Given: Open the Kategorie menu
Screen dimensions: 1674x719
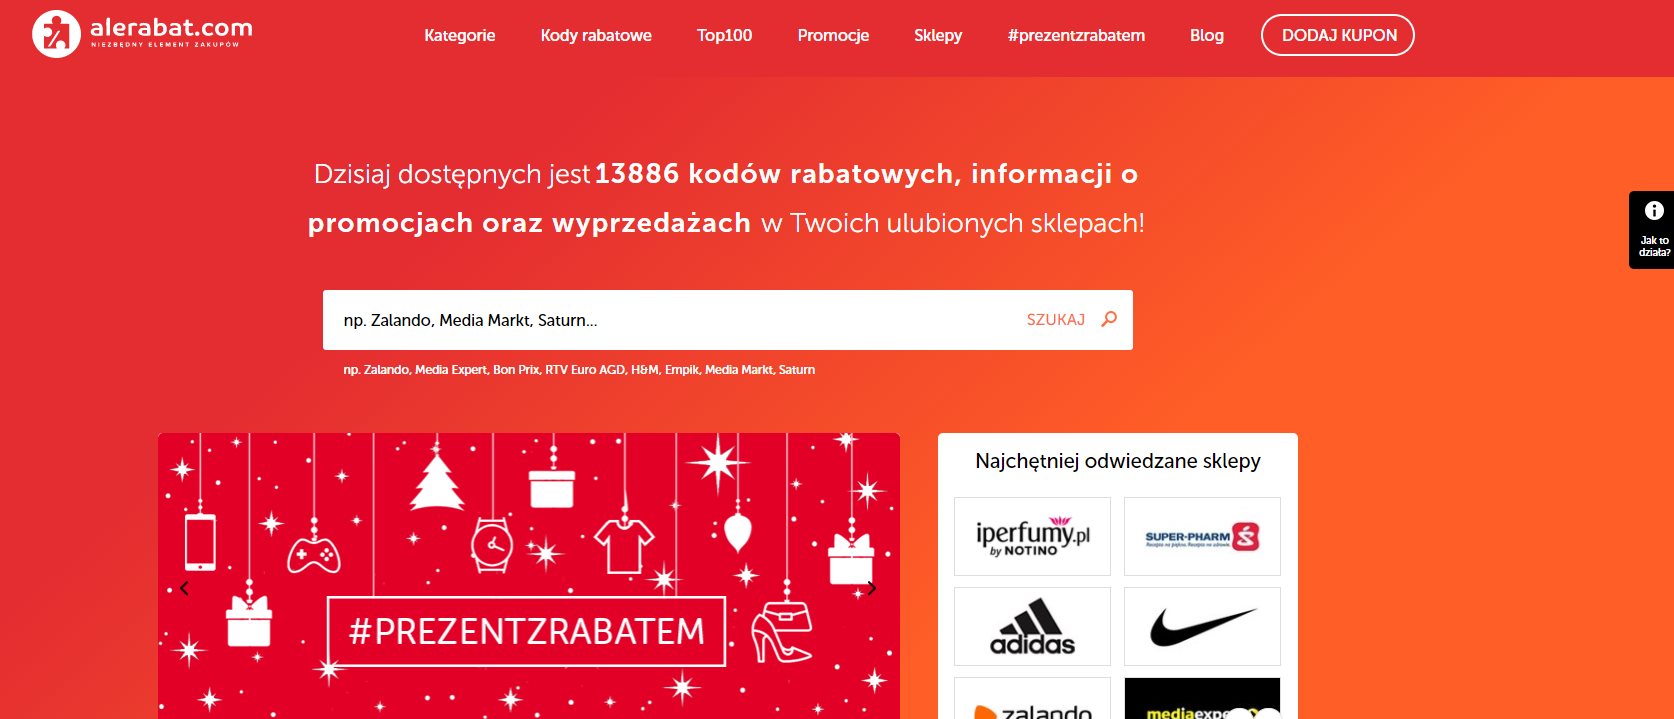Looking at the screenshot, I should [459, 35].
